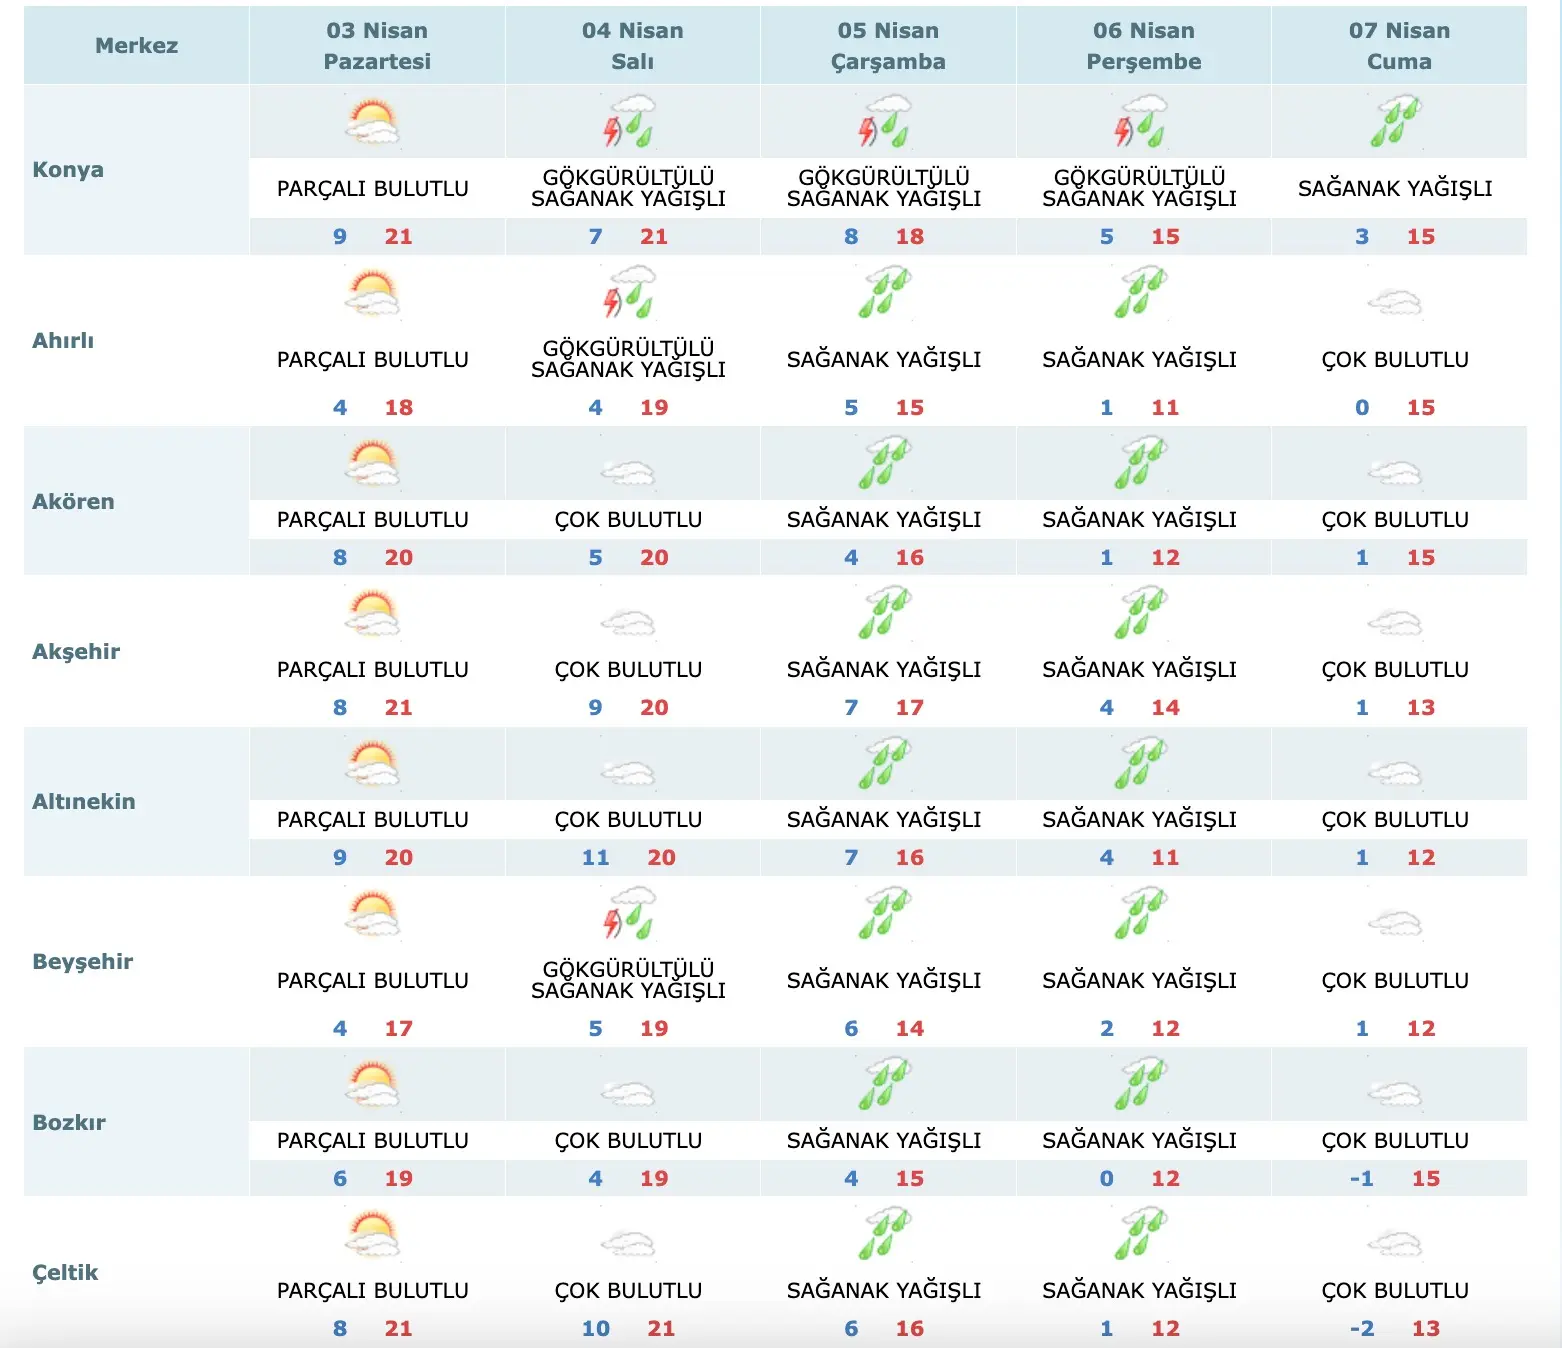The height and width of the screenshot is (1348, 1562).
Task: Click Ahırlı's SAĞANAK YAĞIŞLI text for 05 Nisan
Action: (884, 359)
